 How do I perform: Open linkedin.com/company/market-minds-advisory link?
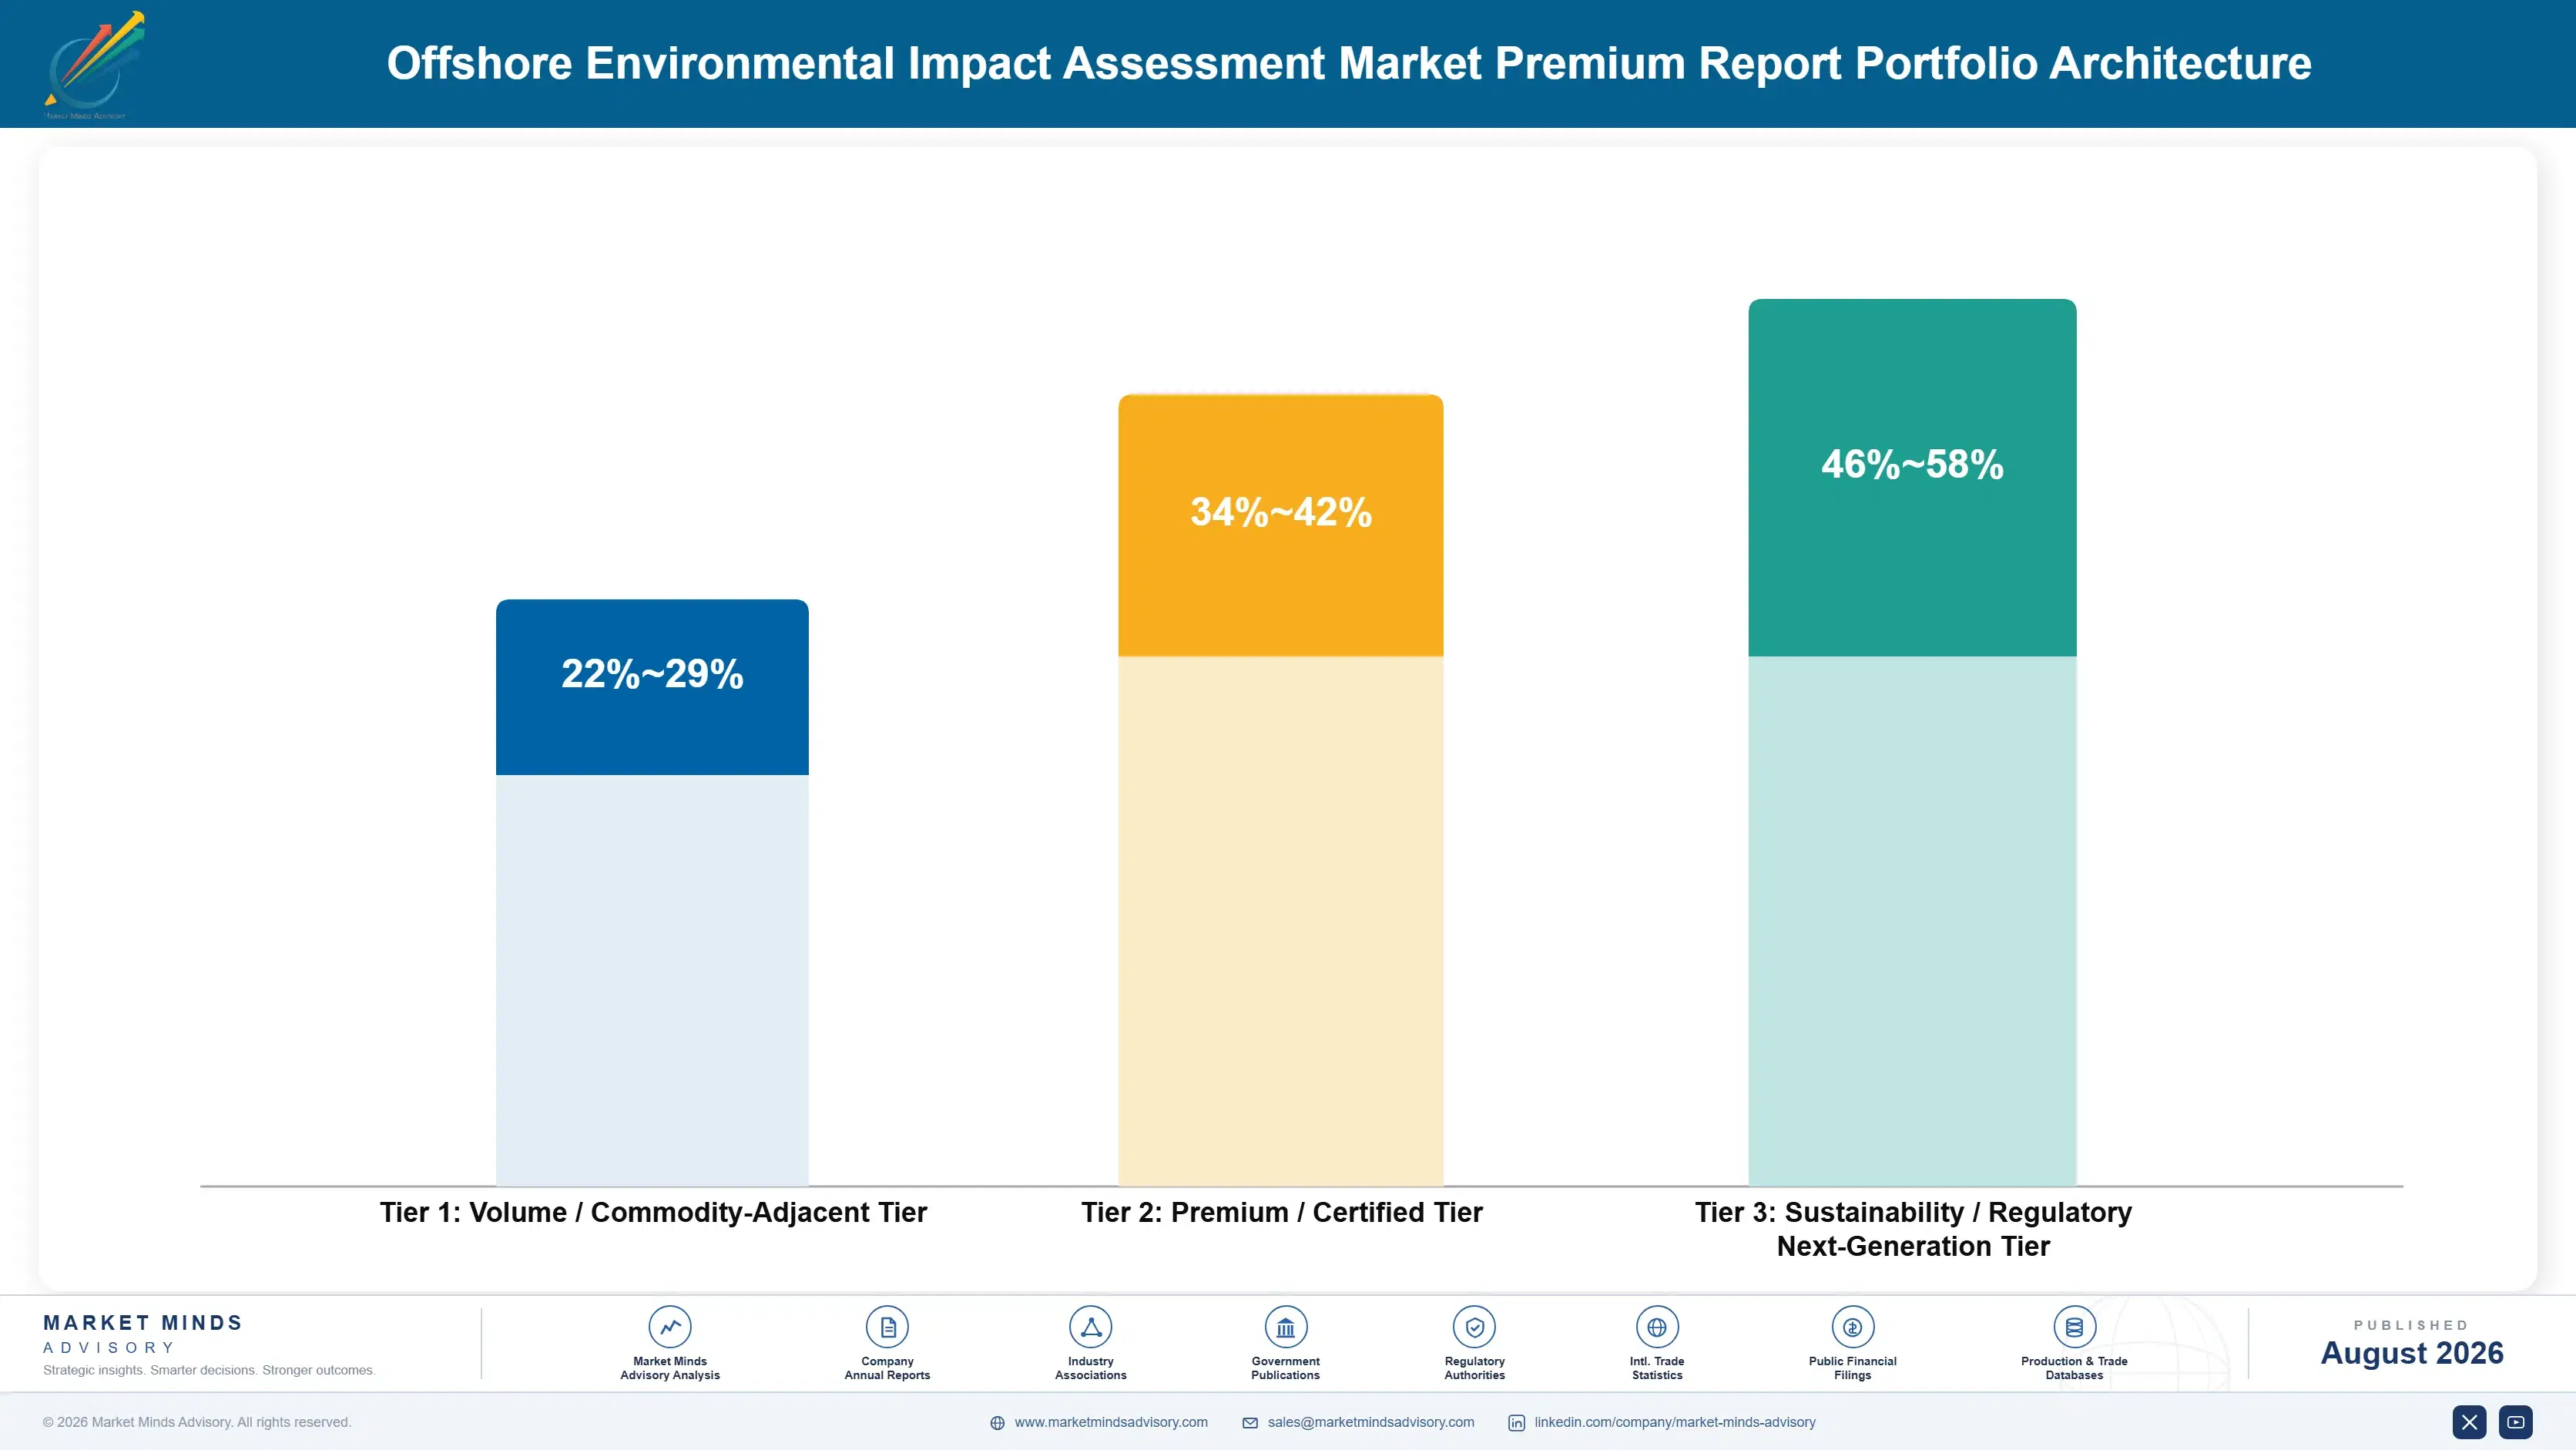[x=1675, y=1422]
